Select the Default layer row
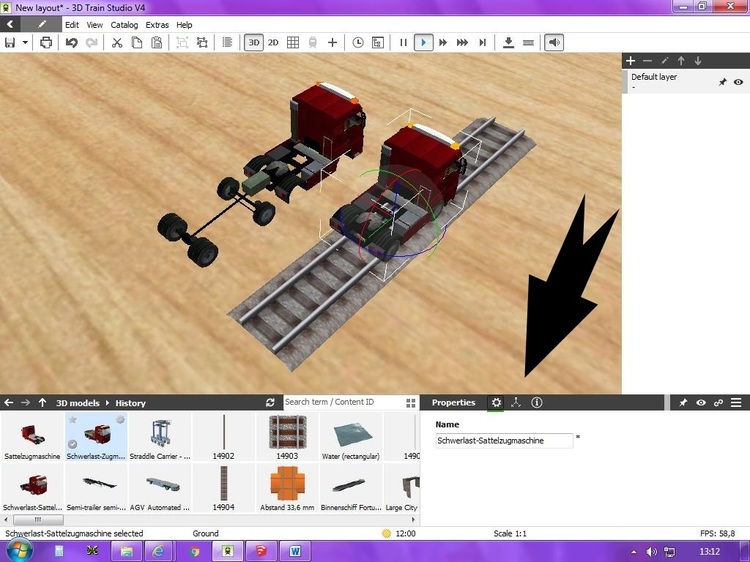 coord(686,82)
